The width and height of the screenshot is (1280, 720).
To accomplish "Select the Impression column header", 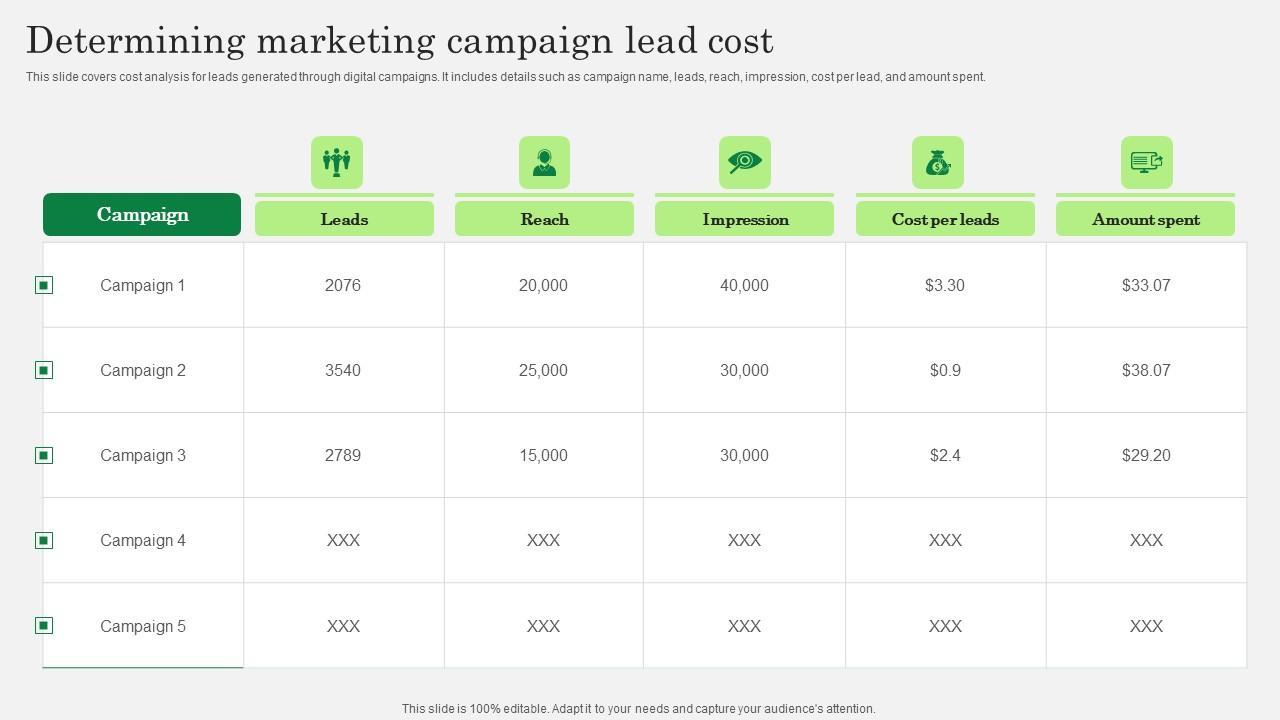I will click(x=745, y=219).
